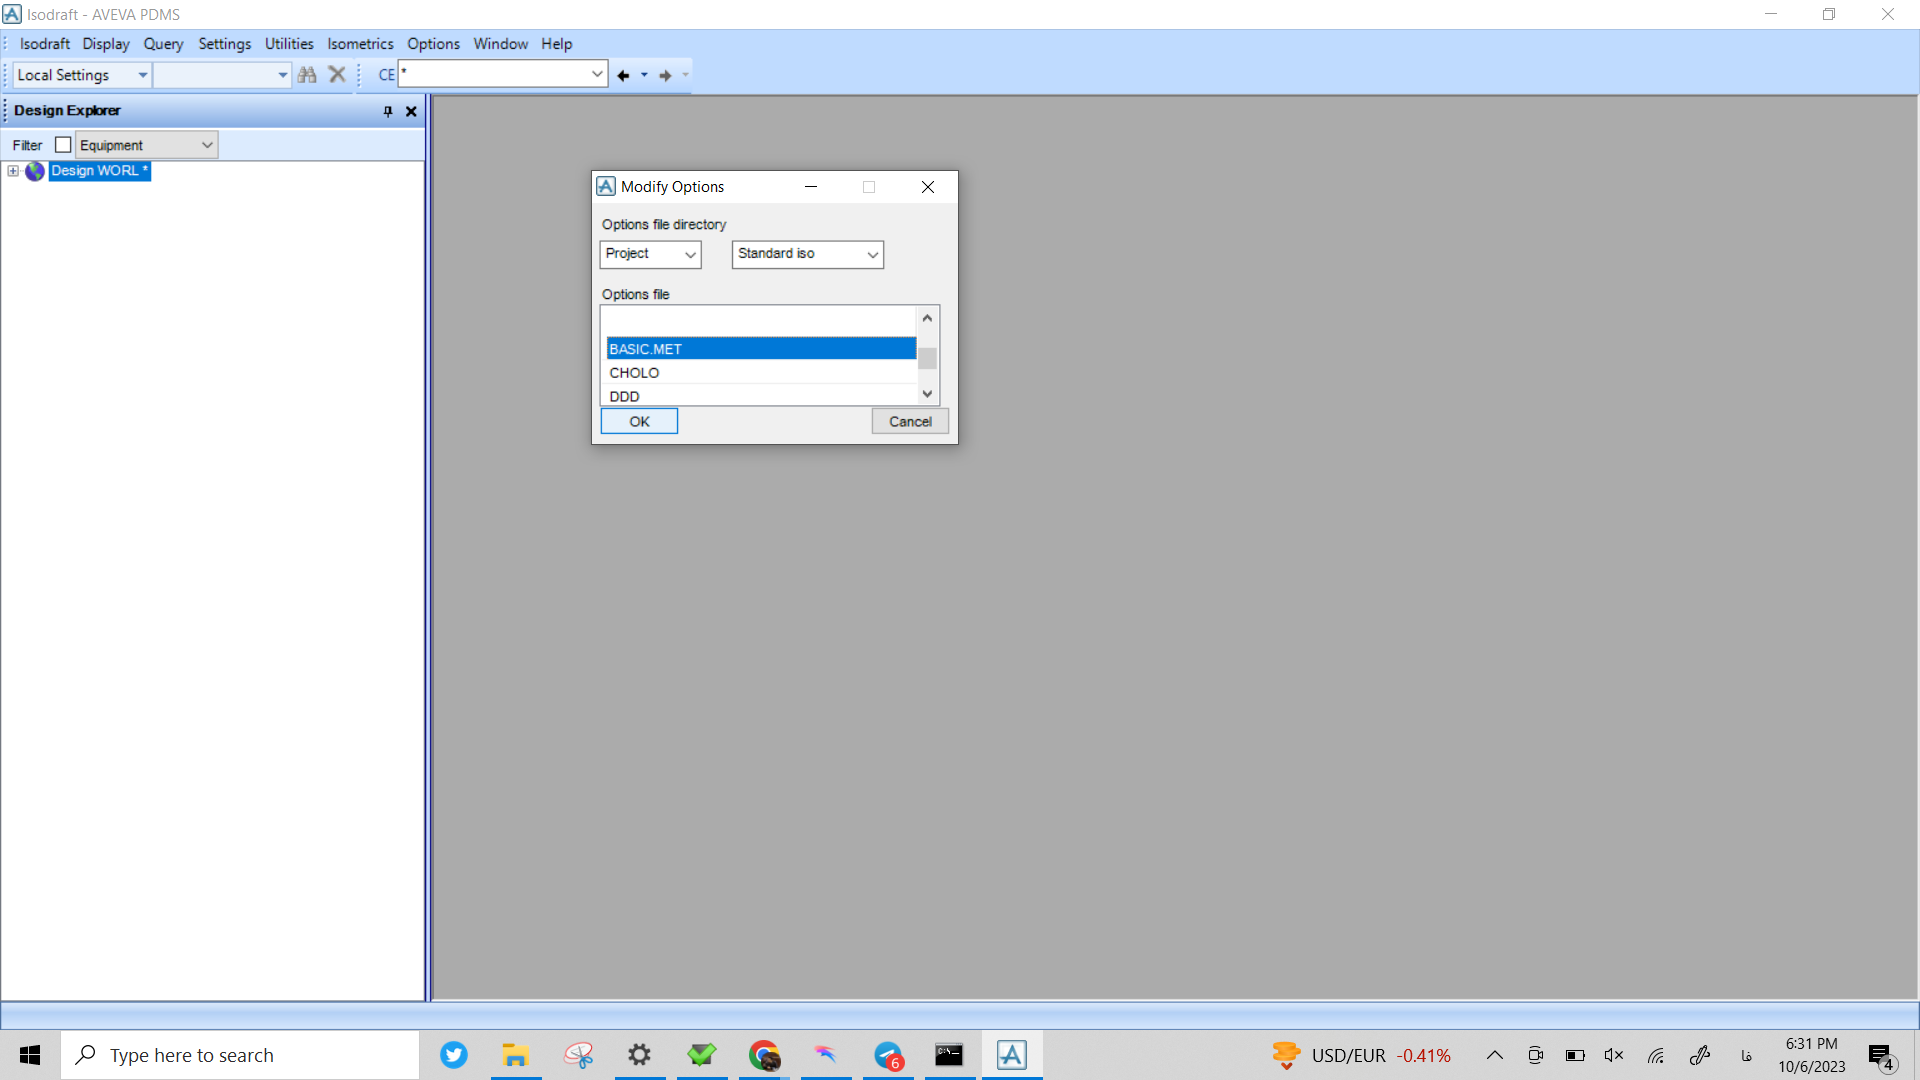Open the Snipping tool taskbar icon
Viewport: 1920px width, 1080px height.
point(578,1055)
